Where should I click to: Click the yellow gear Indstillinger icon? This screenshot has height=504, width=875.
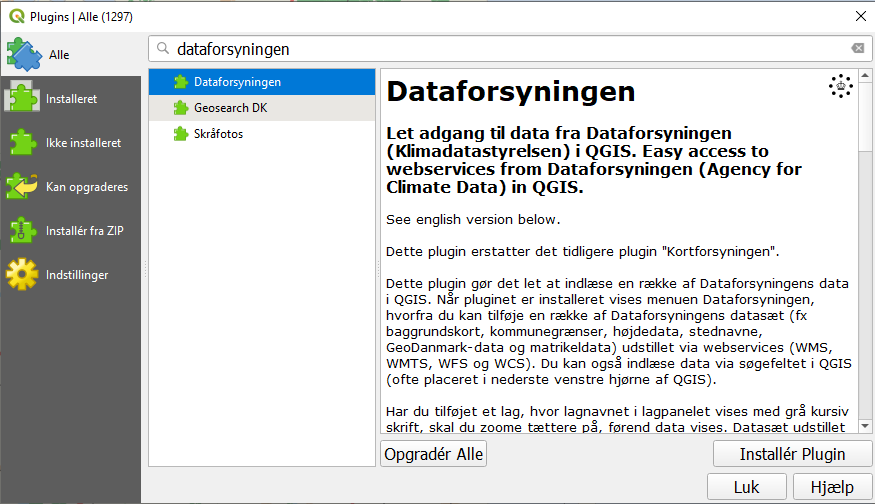pyautogui.click(x=22, y=274)
